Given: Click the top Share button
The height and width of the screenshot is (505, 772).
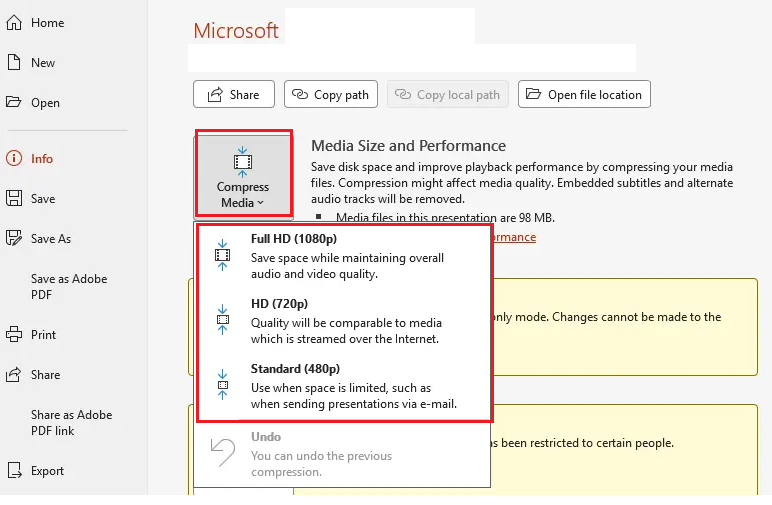Looking at the screenshot, I should point(234,94).
